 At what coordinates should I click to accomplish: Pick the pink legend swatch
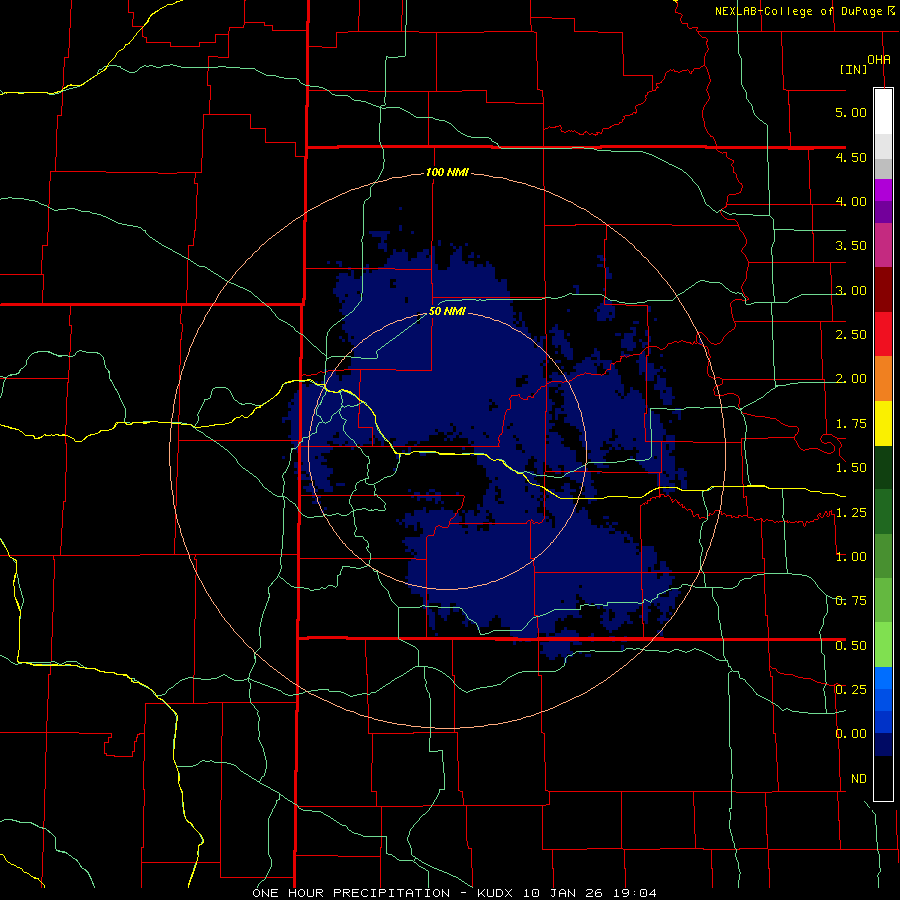(883, 245)
